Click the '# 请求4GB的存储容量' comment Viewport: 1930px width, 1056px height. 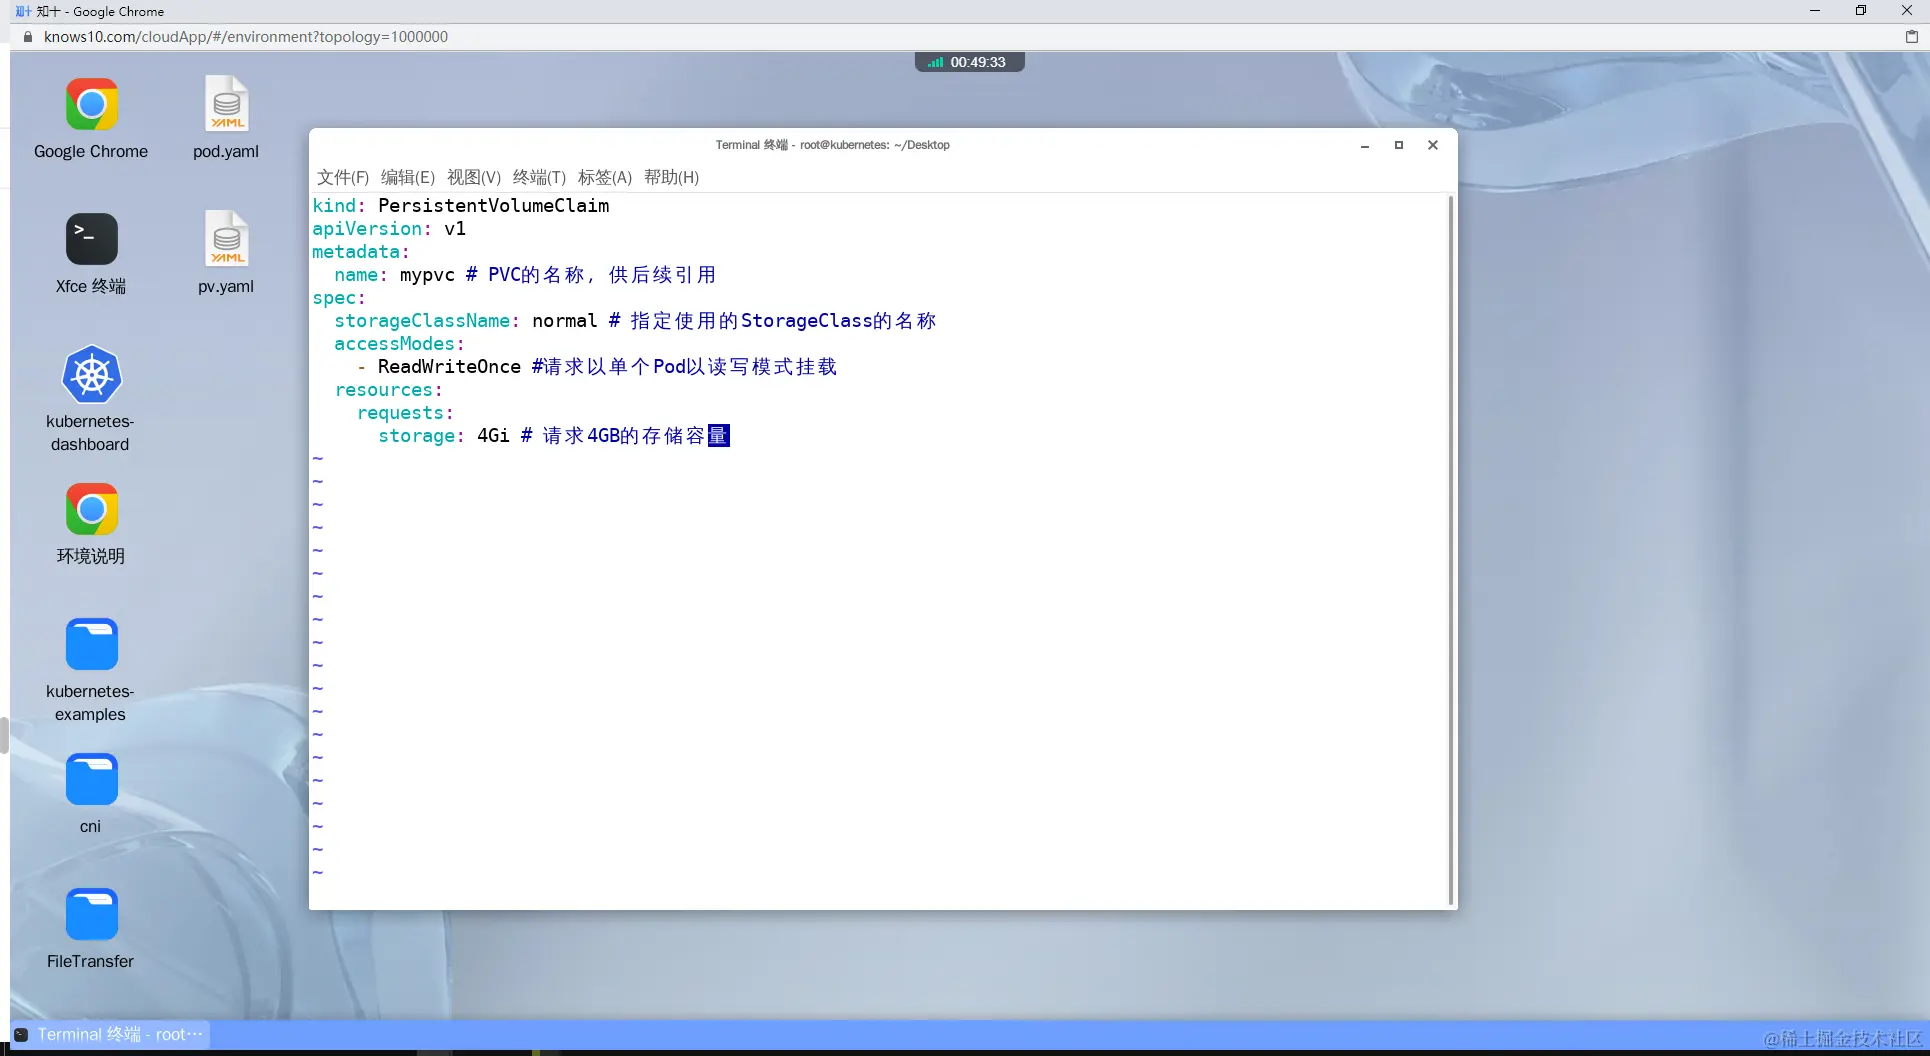625,436
